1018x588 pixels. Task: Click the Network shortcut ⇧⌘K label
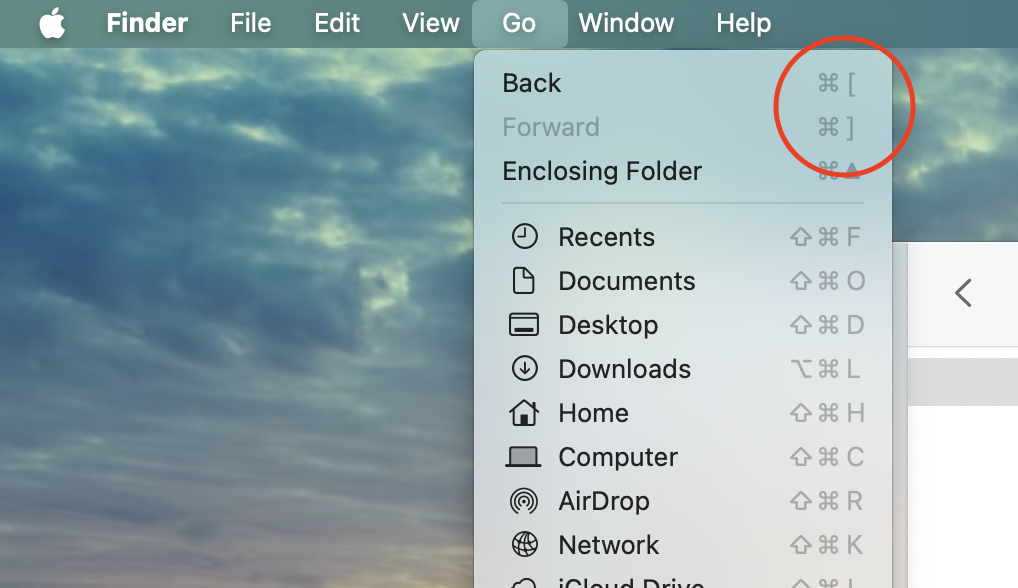click(x=826, y=545)
